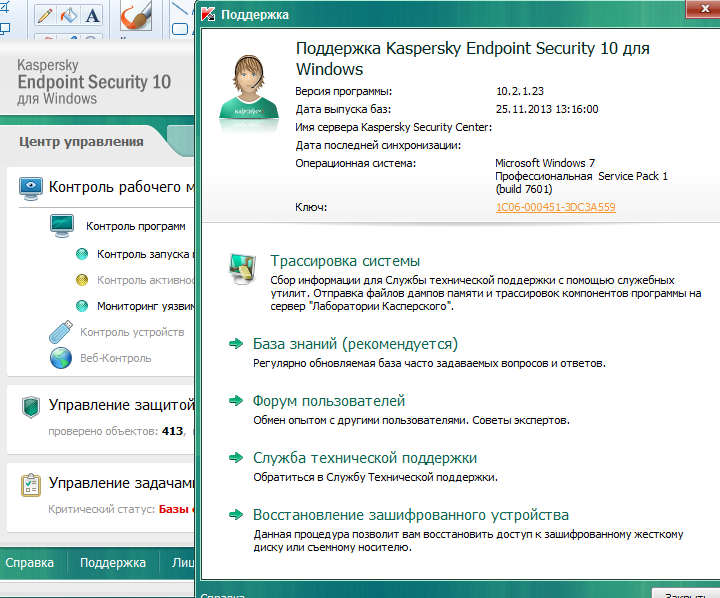Click the green status dot for Мониторинг уязвимостей

point(82,306)
